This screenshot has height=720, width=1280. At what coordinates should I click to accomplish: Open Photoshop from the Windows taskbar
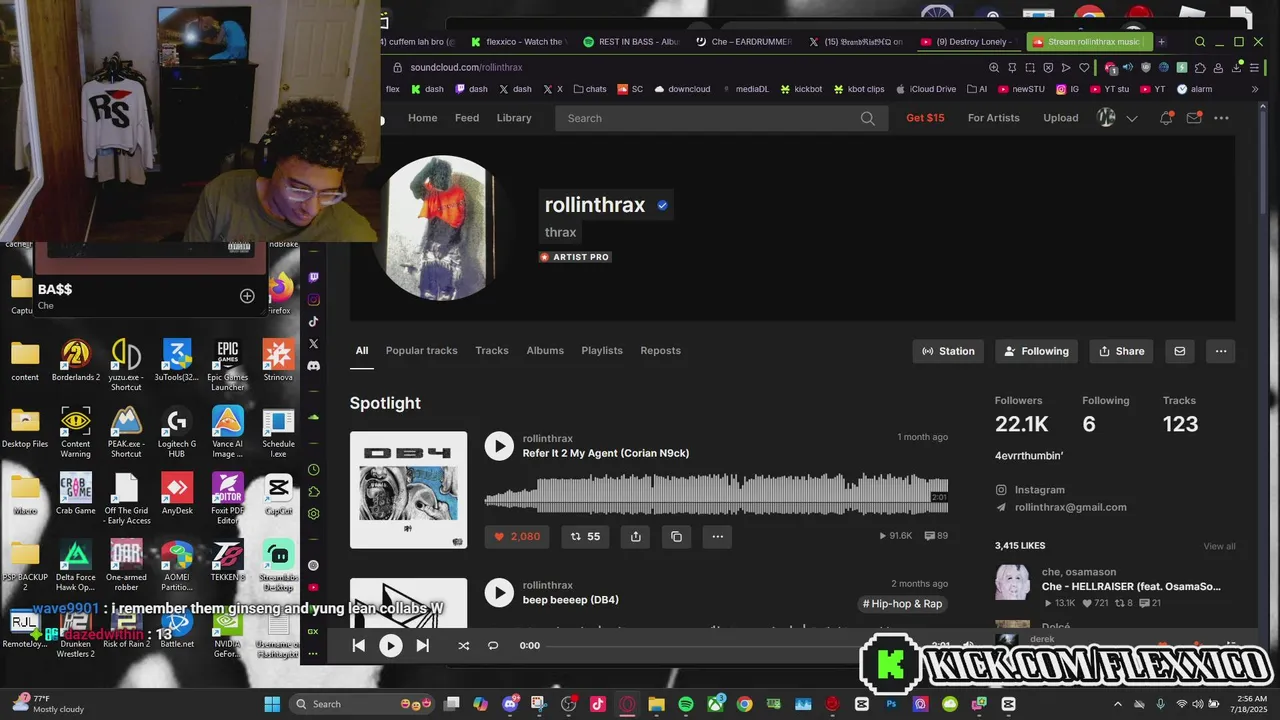coord(891,704)
